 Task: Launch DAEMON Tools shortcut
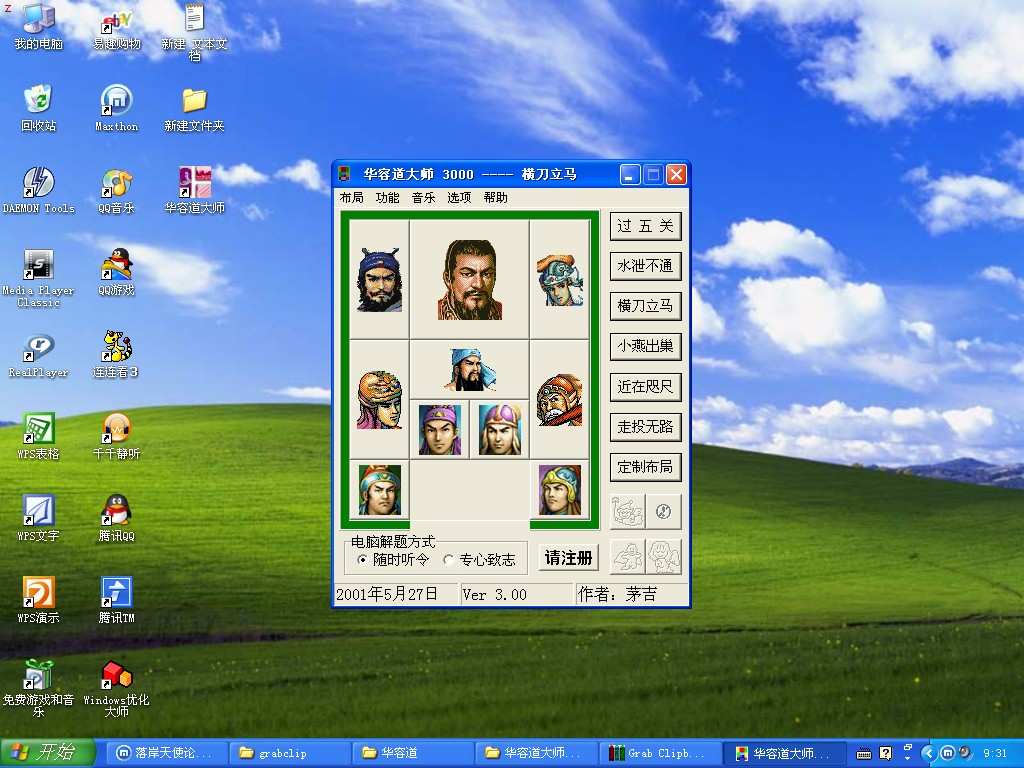coord(39,190)
